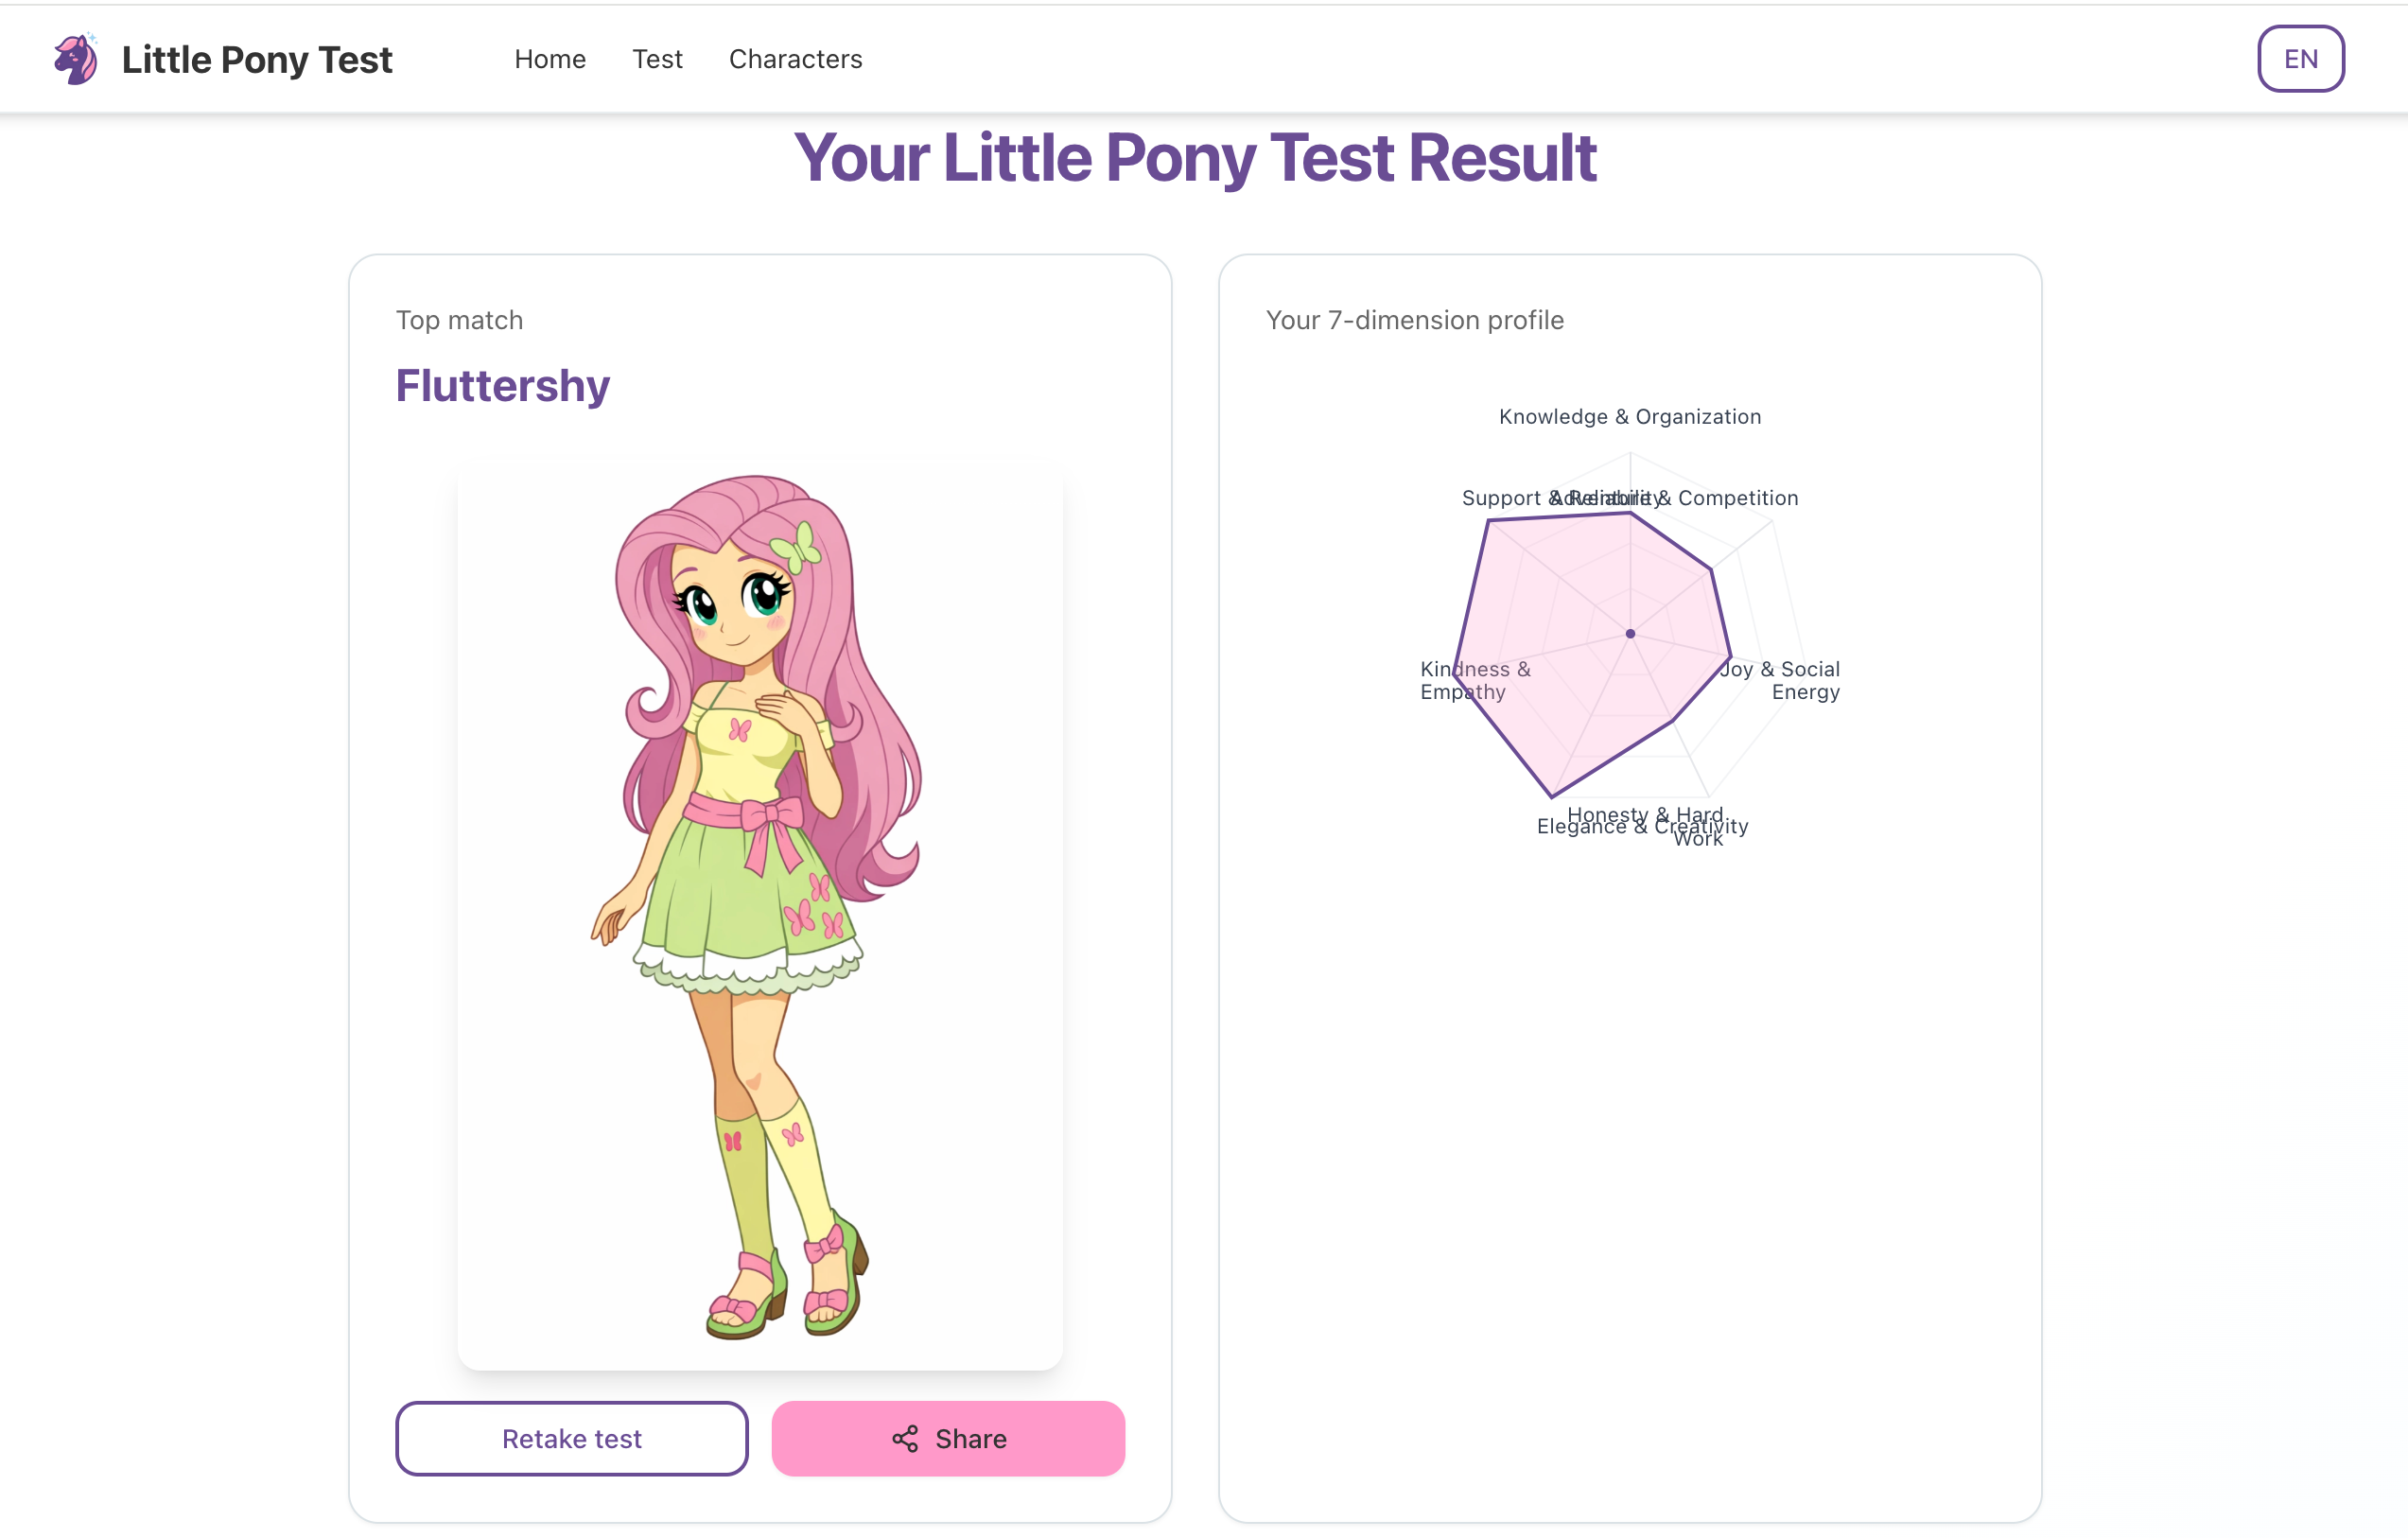Click the Top match heading text

(x=460, y=320)
